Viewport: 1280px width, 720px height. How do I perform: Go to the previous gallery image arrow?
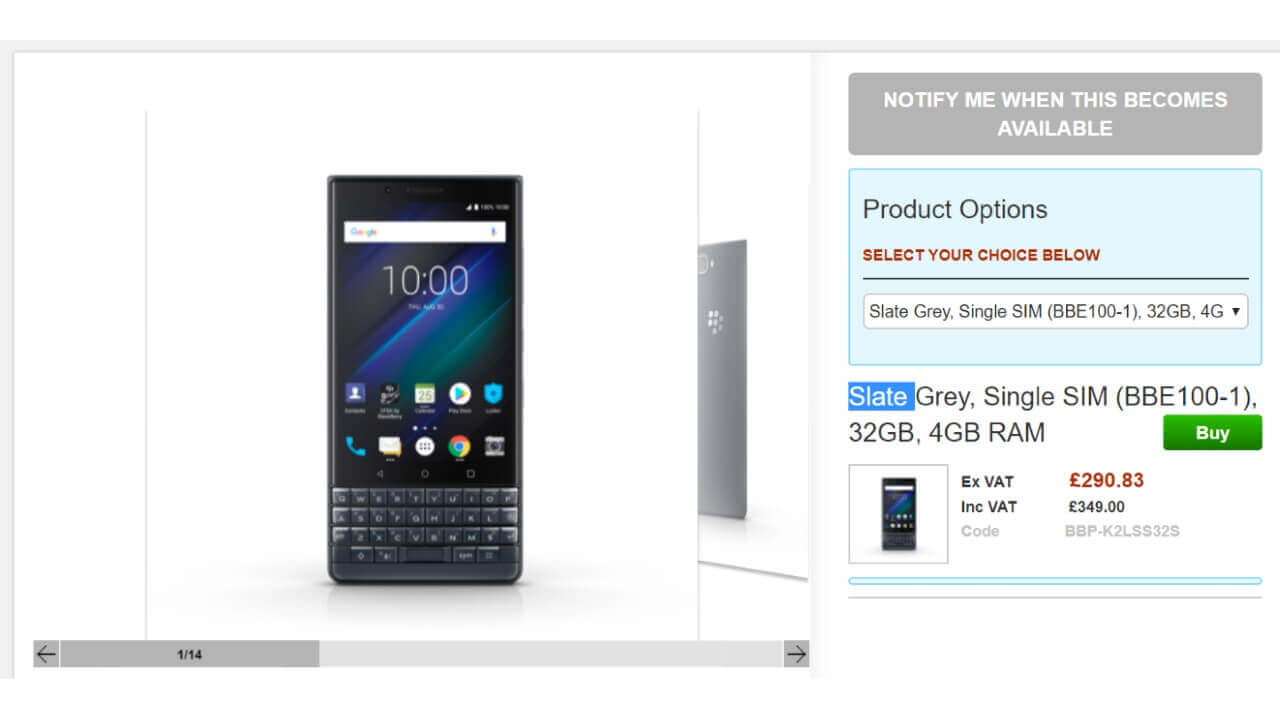(46, 654)
